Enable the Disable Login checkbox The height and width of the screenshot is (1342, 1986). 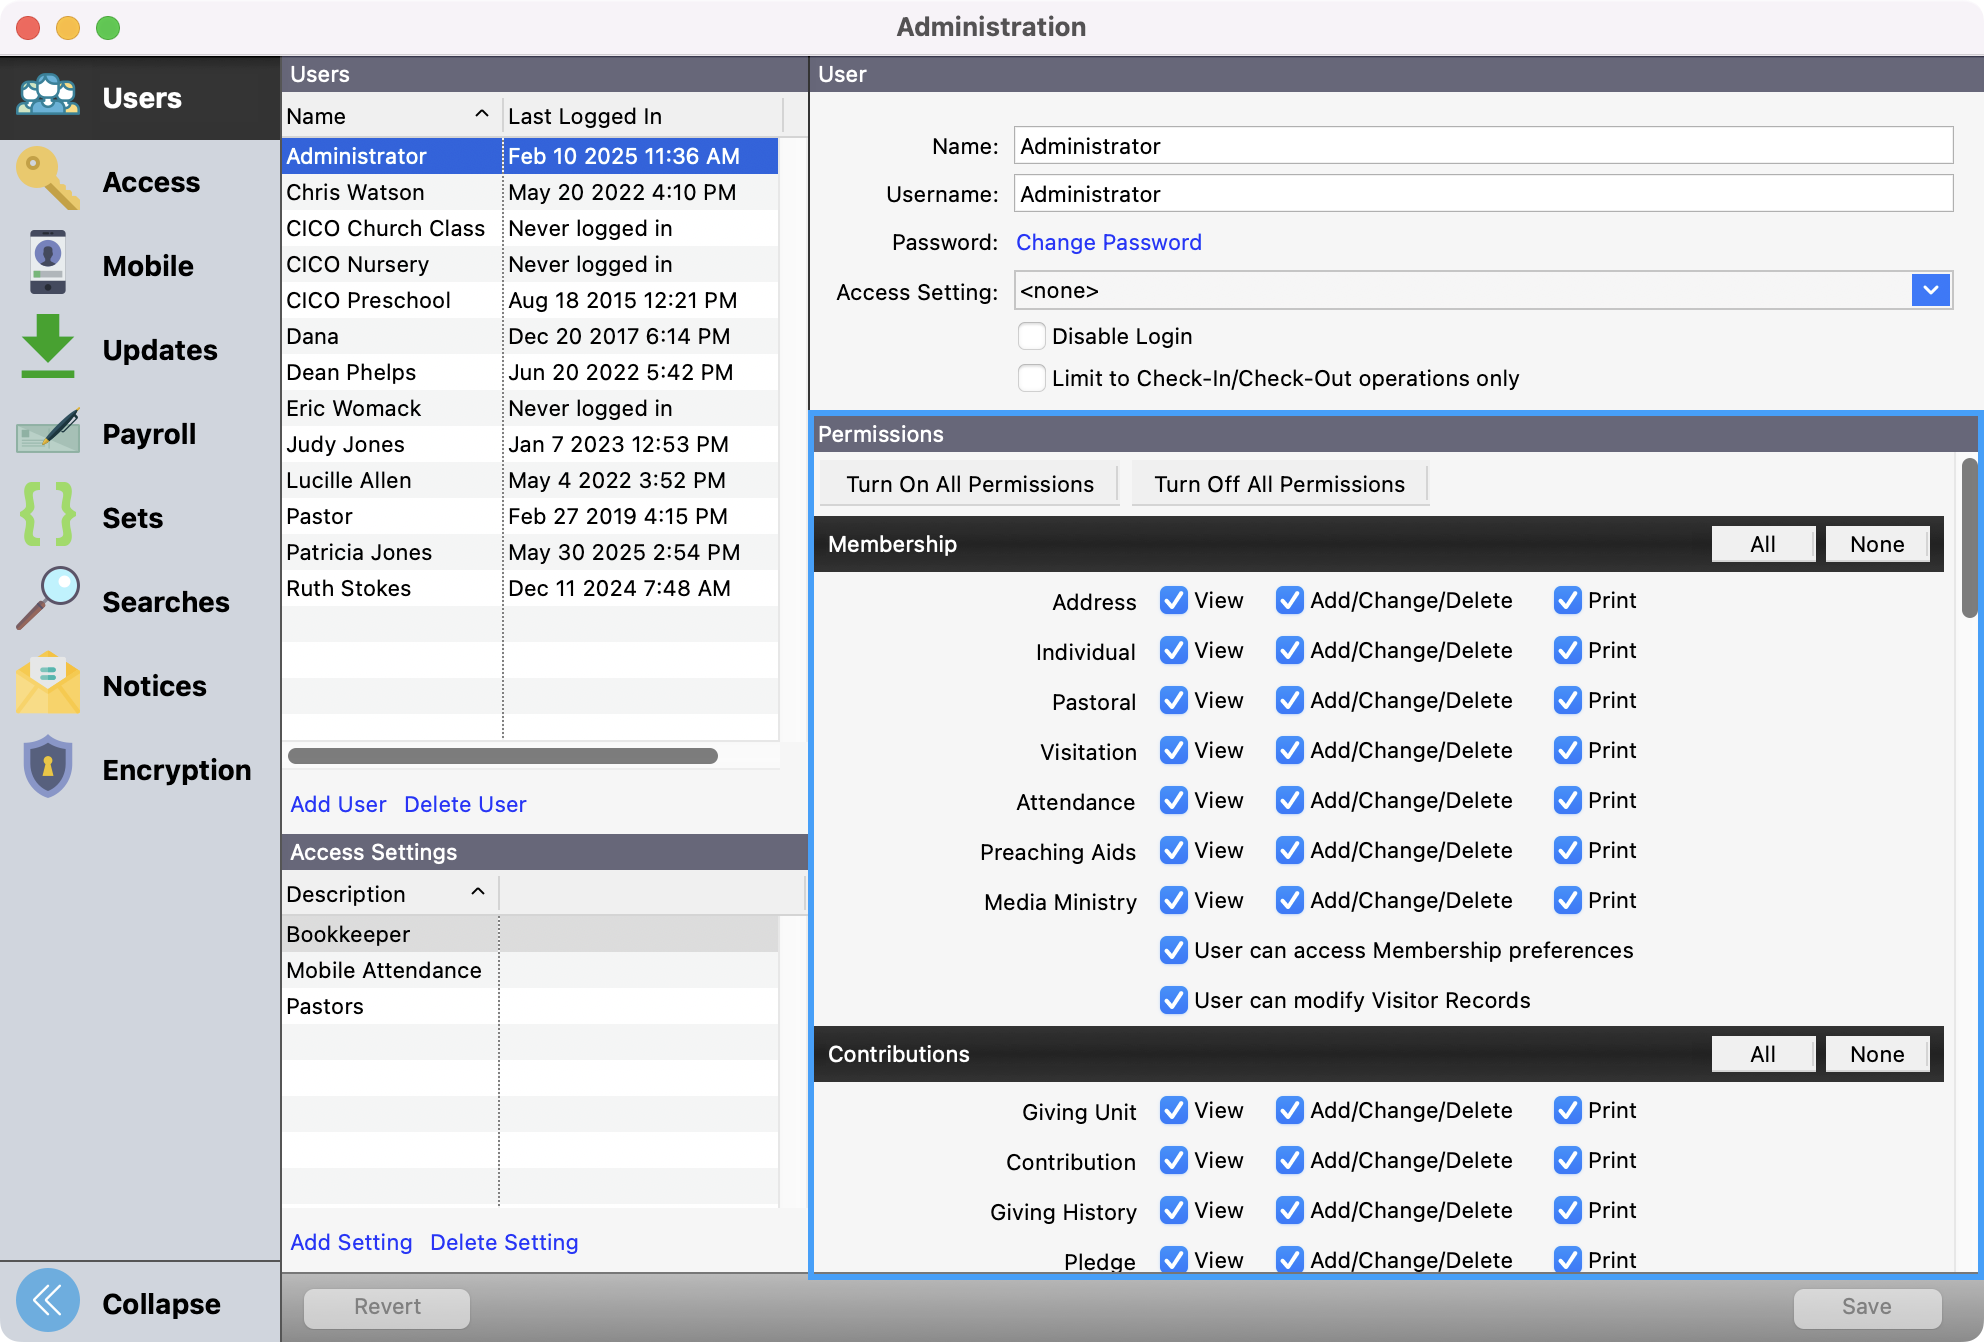[1031, 336]
